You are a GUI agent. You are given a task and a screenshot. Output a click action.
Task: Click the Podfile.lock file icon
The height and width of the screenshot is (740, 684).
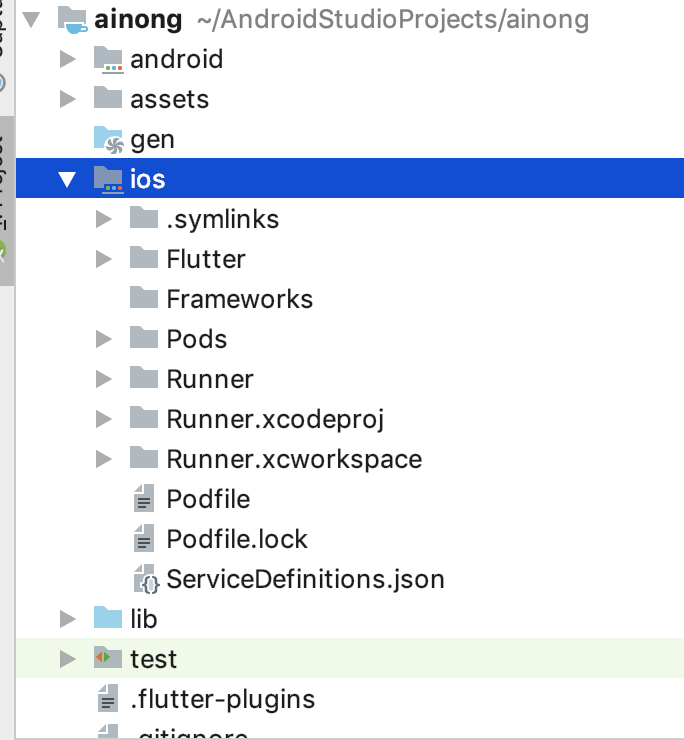click(144, 539)
